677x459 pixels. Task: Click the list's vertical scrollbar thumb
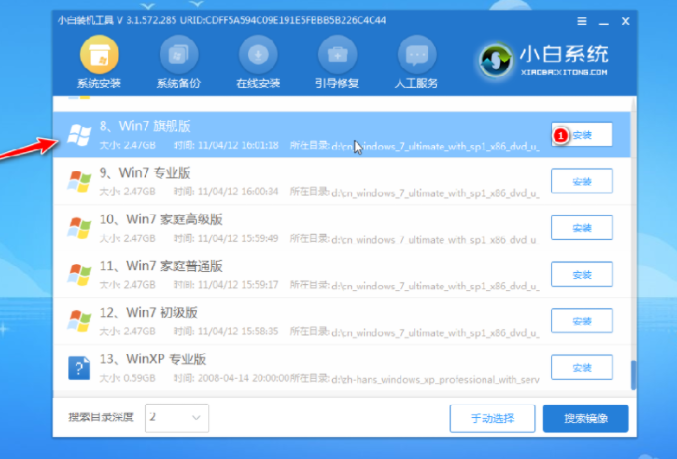click(633, 375)
